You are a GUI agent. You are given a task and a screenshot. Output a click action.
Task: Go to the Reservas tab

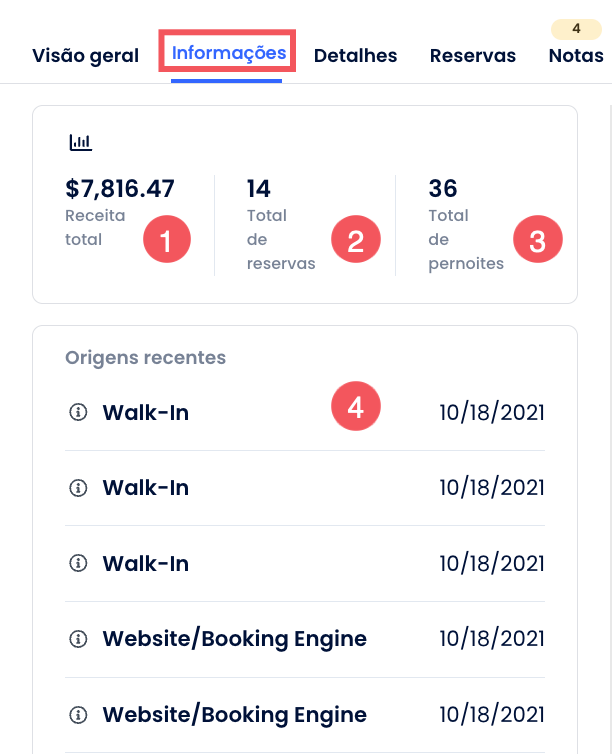[x=472, y=56]
